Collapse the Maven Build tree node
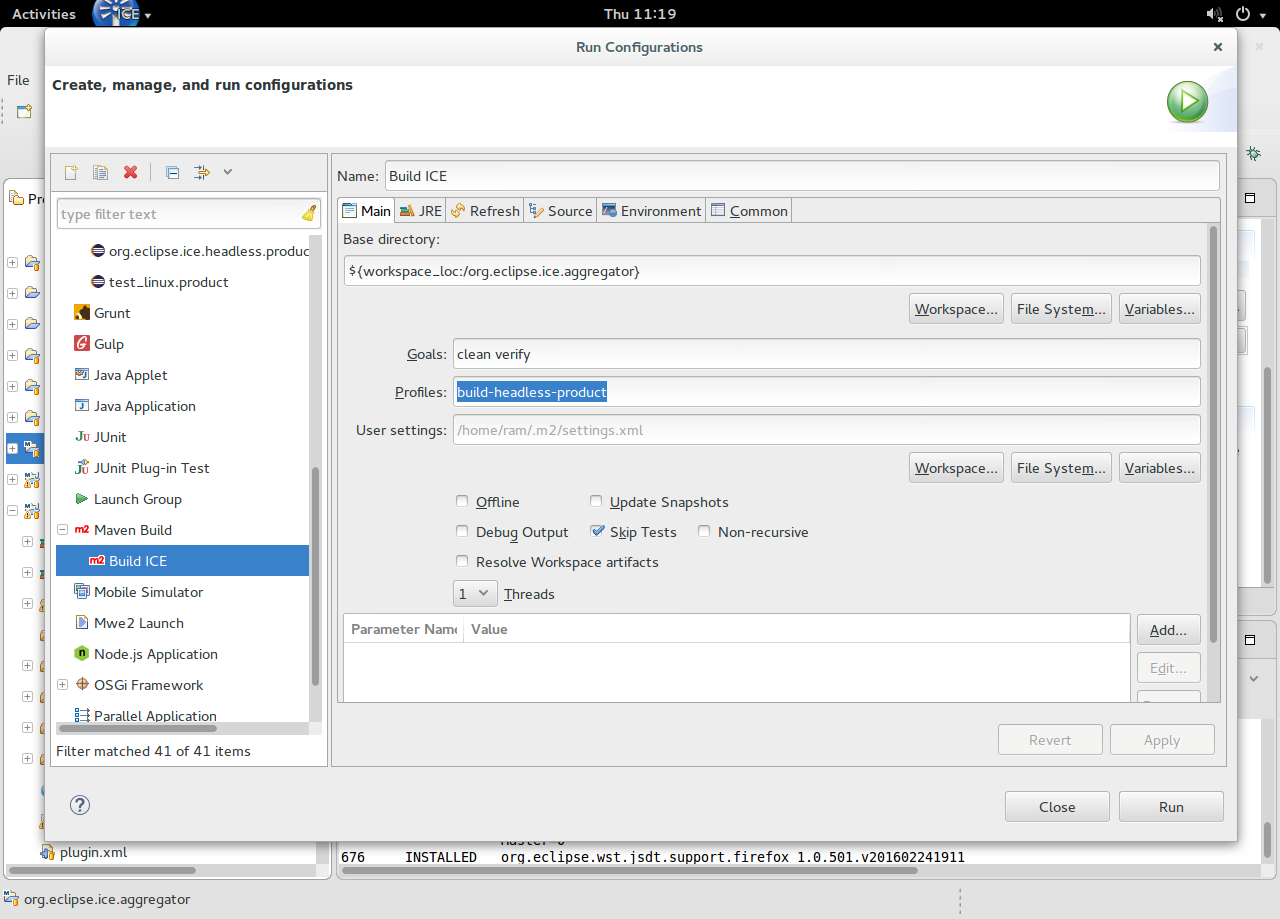Screen dimensions: 1280x919 pos(62,530)
